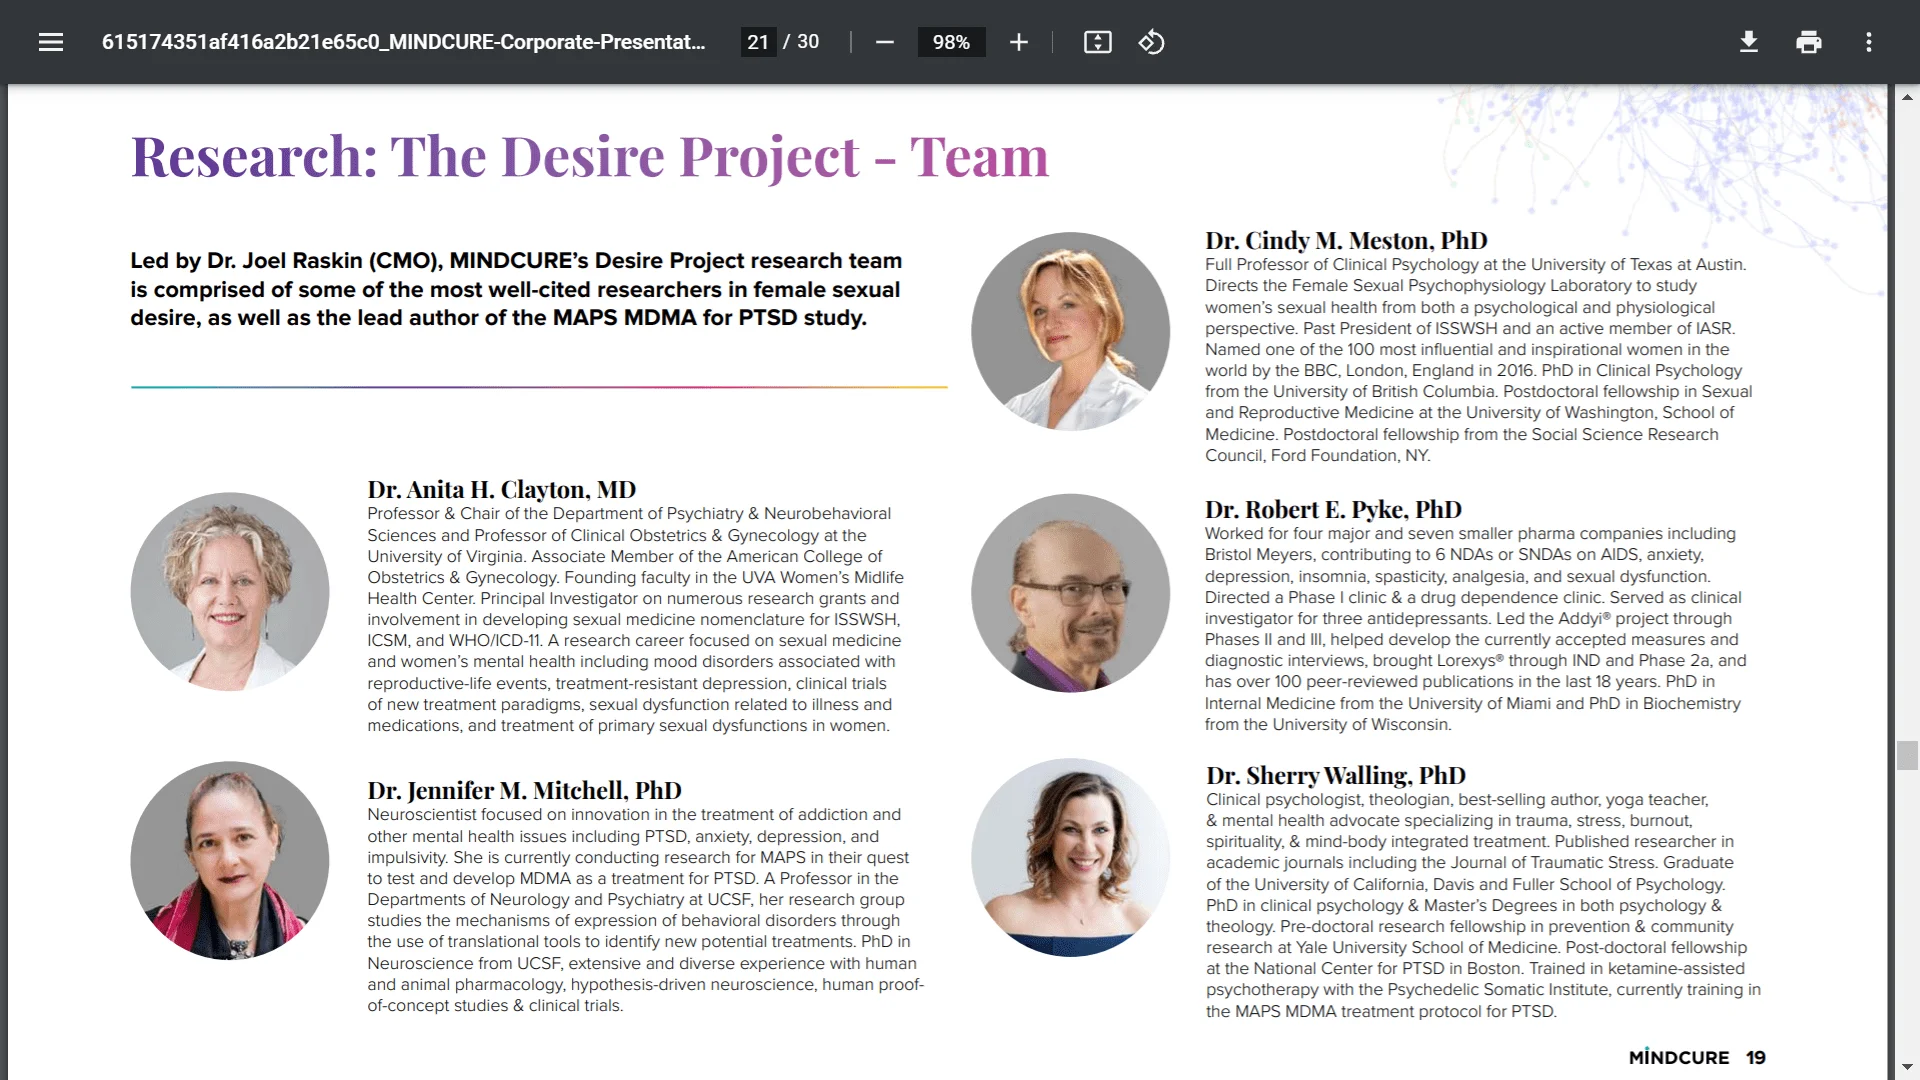This screenshot has width=1920, height=1080.
Task: Click the intro text "Led by Dr. Joel Raskin (CMO)"
Action: [x=287, y=261]
